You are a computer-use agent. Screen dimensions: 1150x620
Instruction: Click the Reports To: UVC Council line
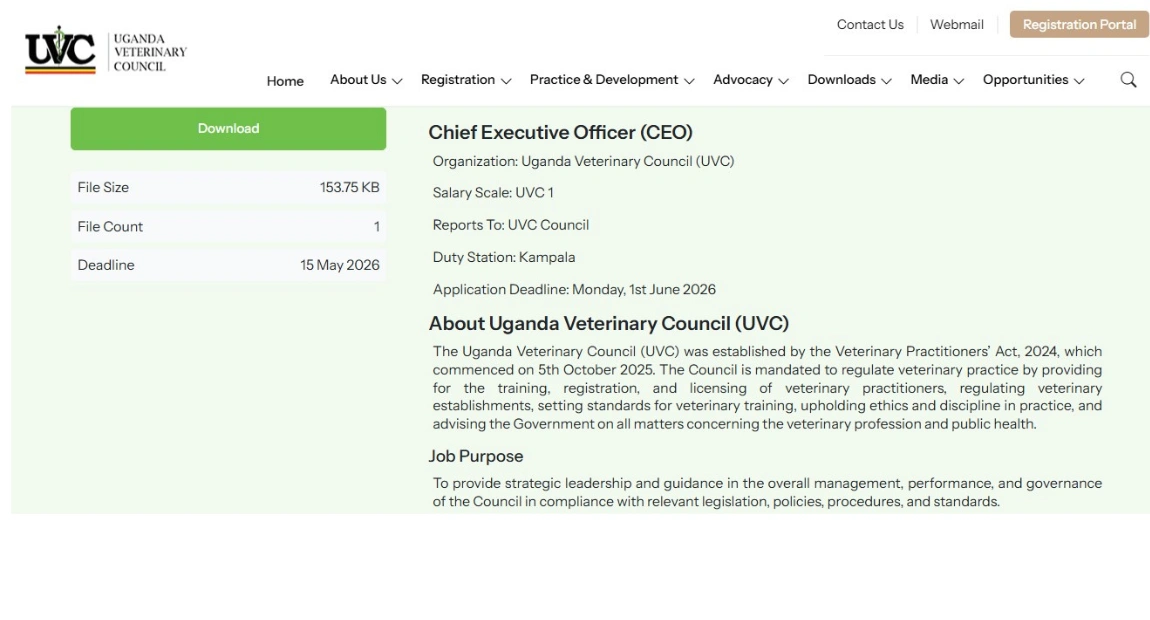point(510,225)
